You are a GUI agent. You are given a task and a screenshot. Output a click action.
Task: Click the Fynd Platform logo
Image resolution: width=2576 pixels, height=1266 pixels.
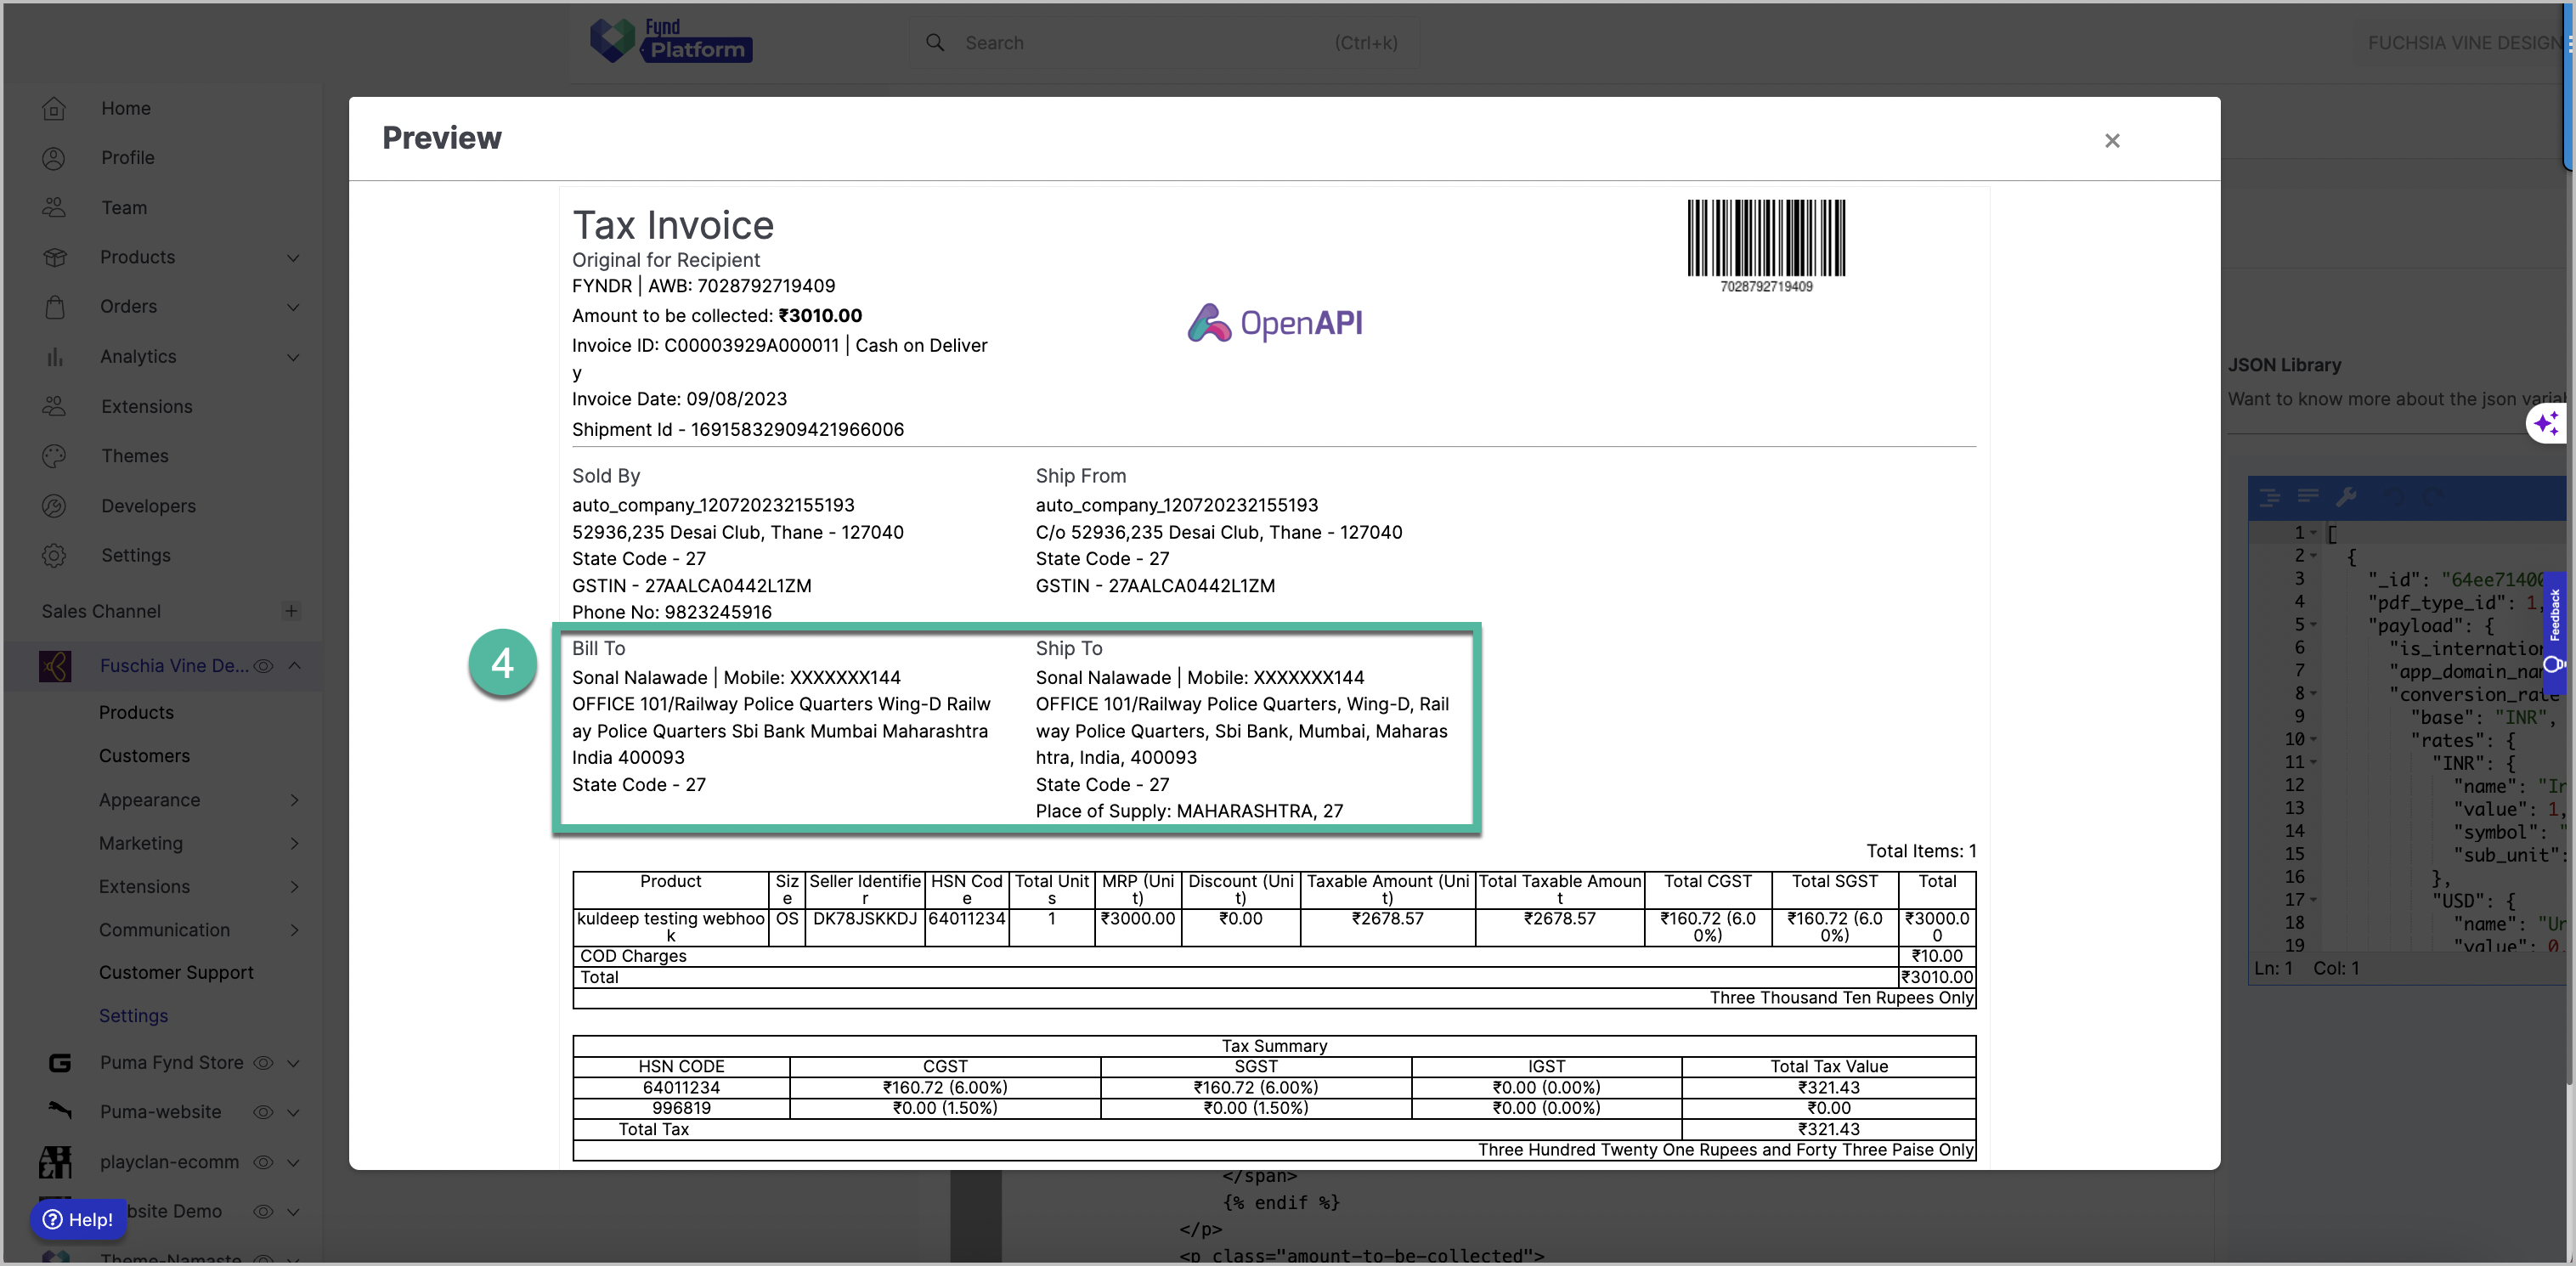tap(671, 41)
